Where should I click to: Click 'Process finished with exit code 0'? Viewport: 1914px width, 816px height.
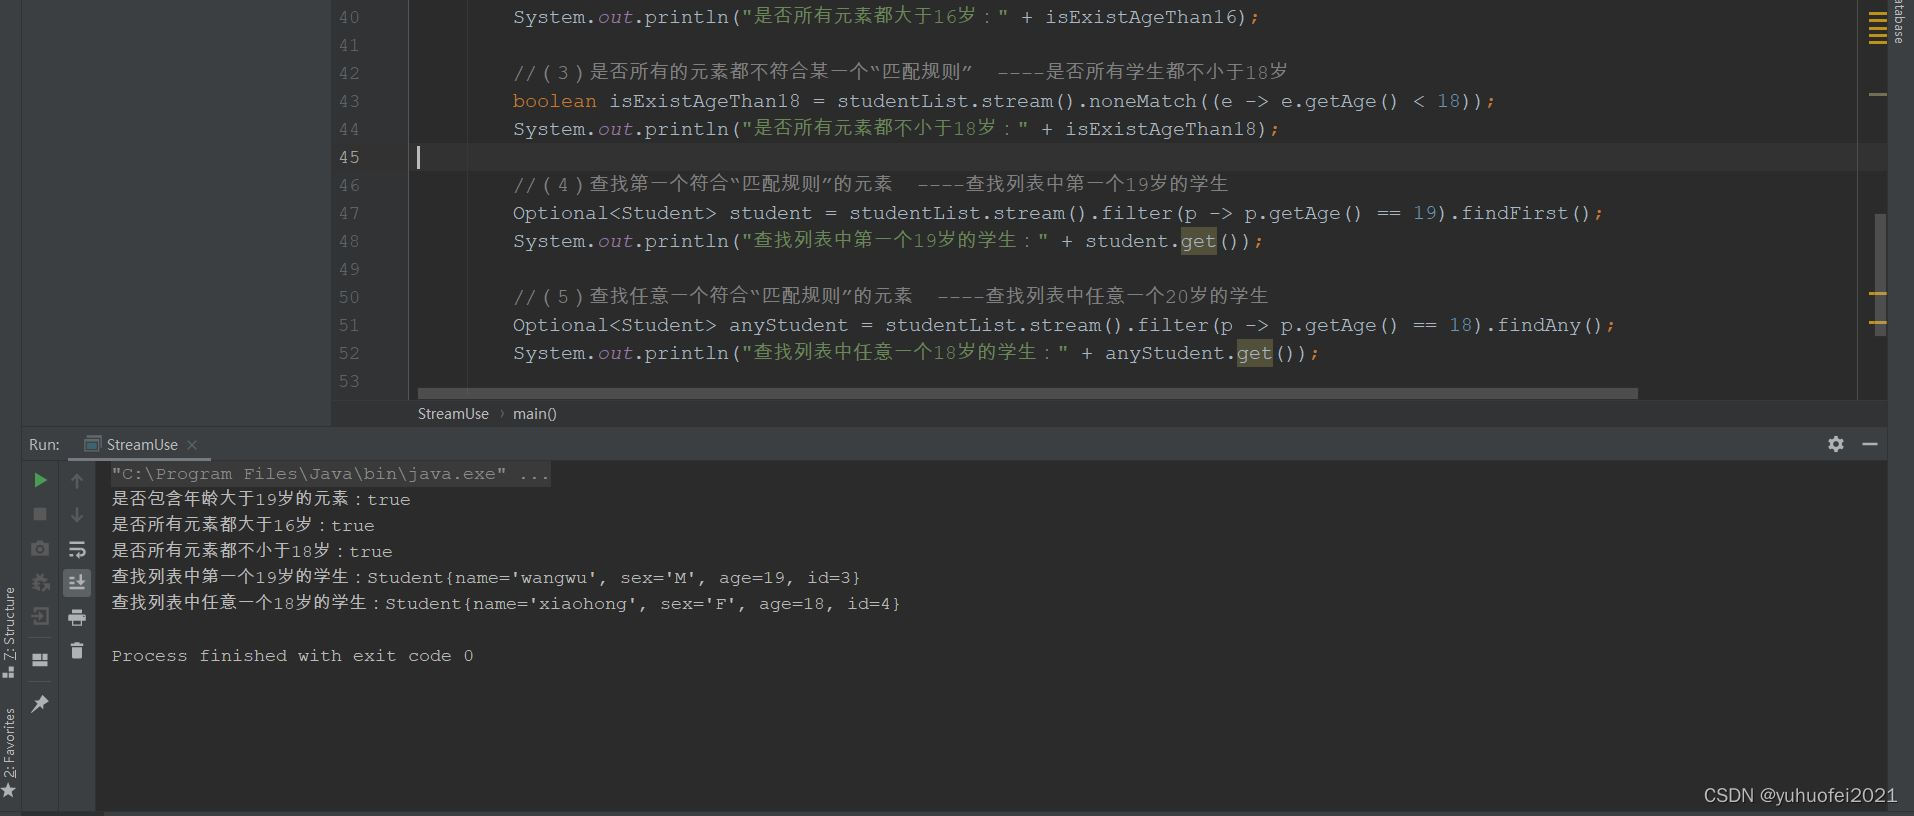292,656
